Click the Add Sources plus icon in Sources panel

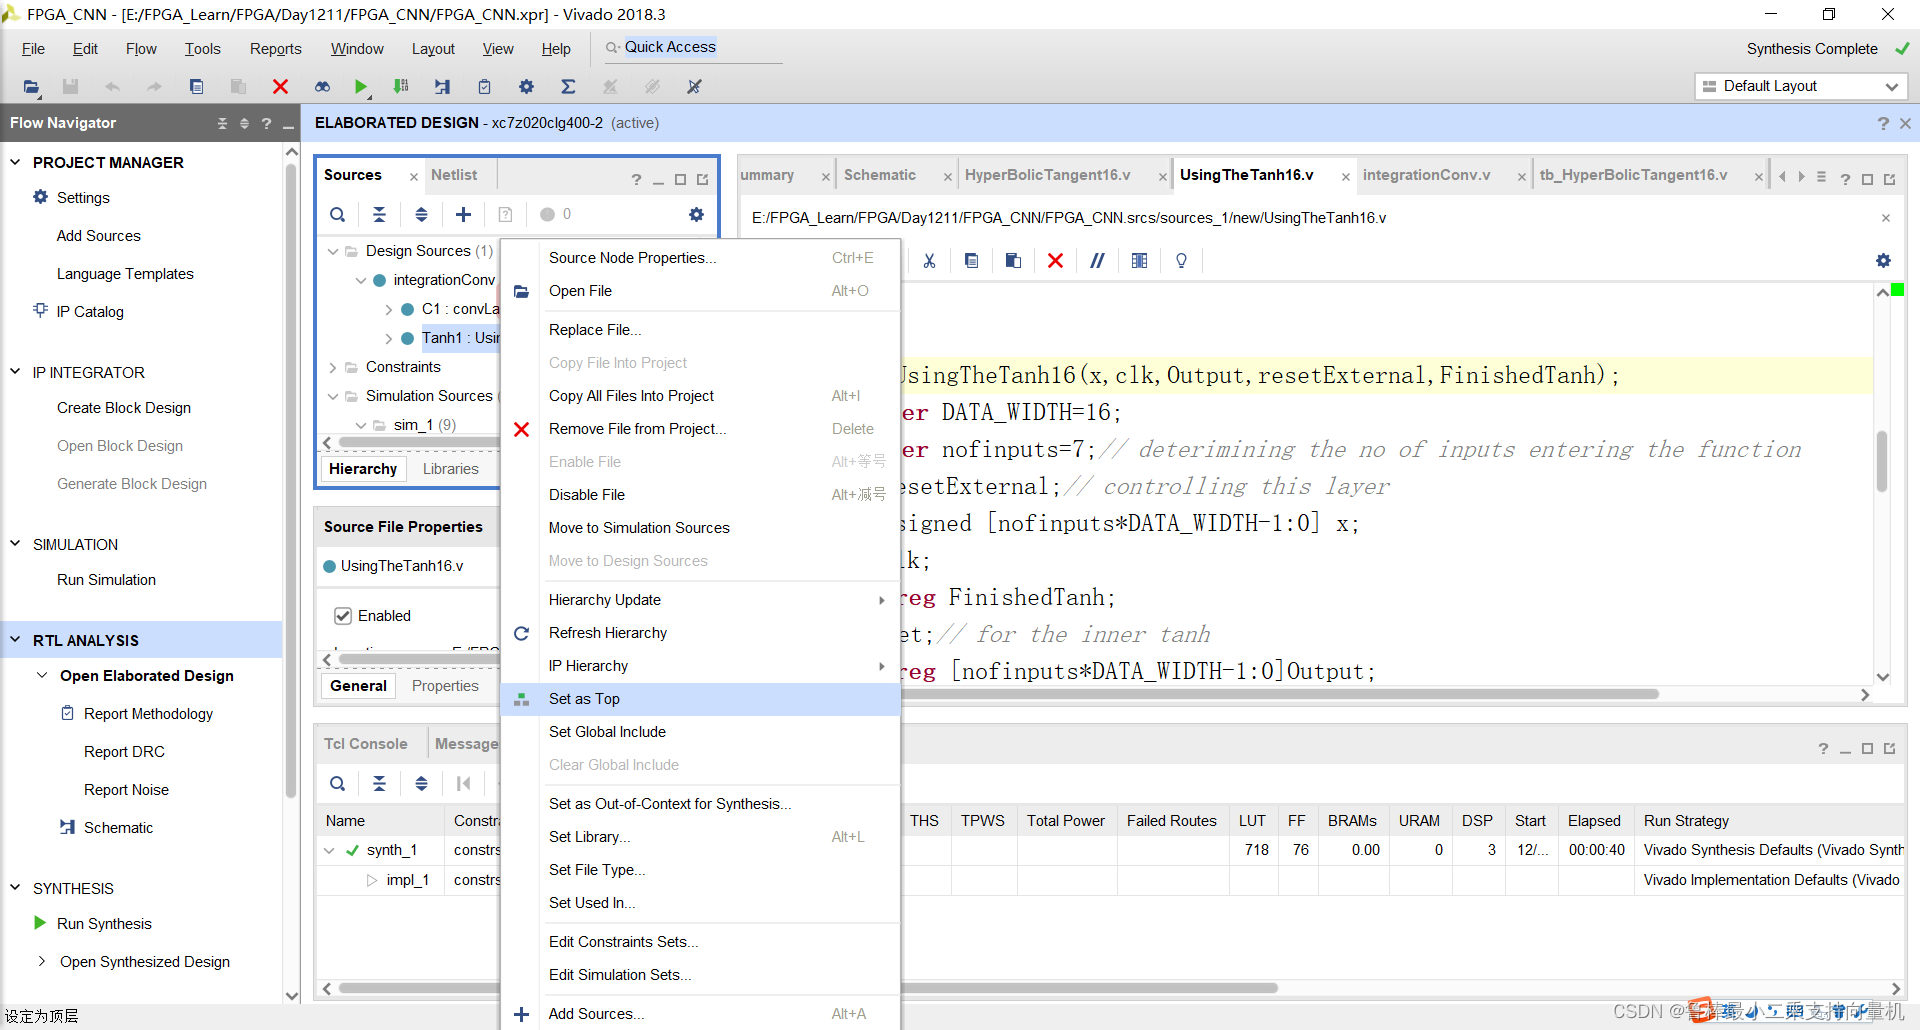[463, 214]
